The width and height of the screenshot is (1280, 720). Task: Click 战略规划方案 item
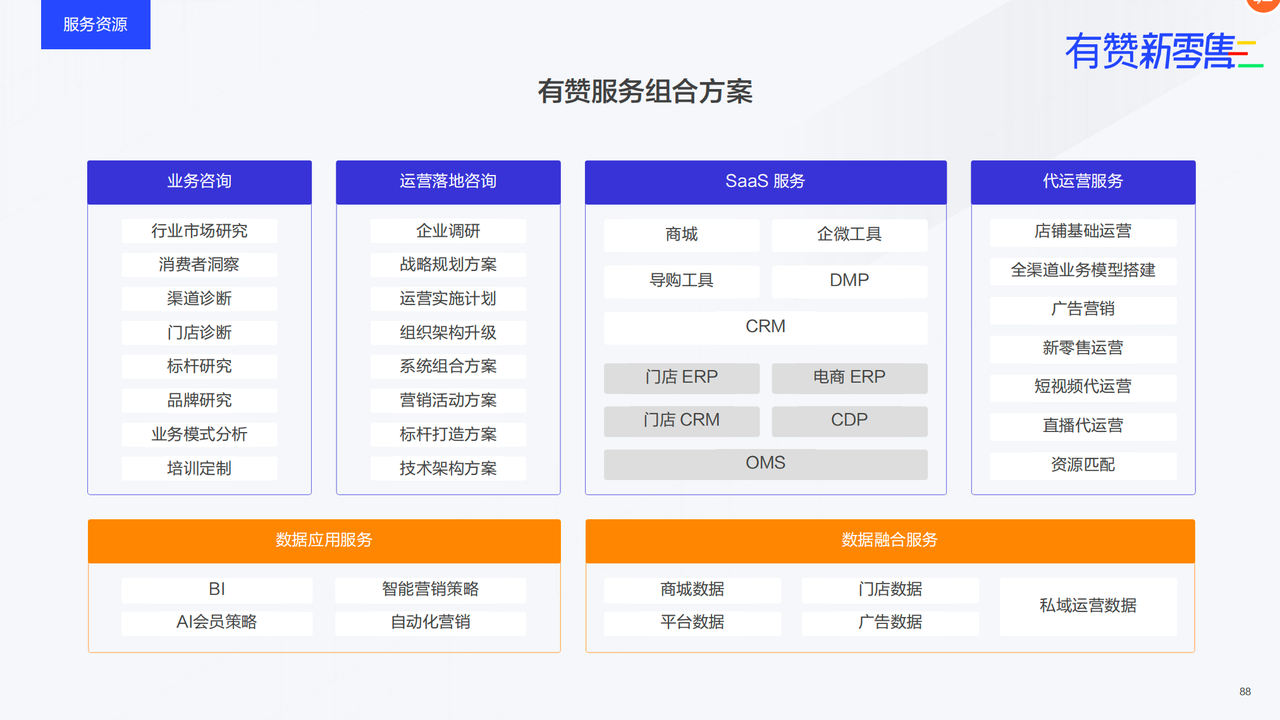(x=448, y=265)
